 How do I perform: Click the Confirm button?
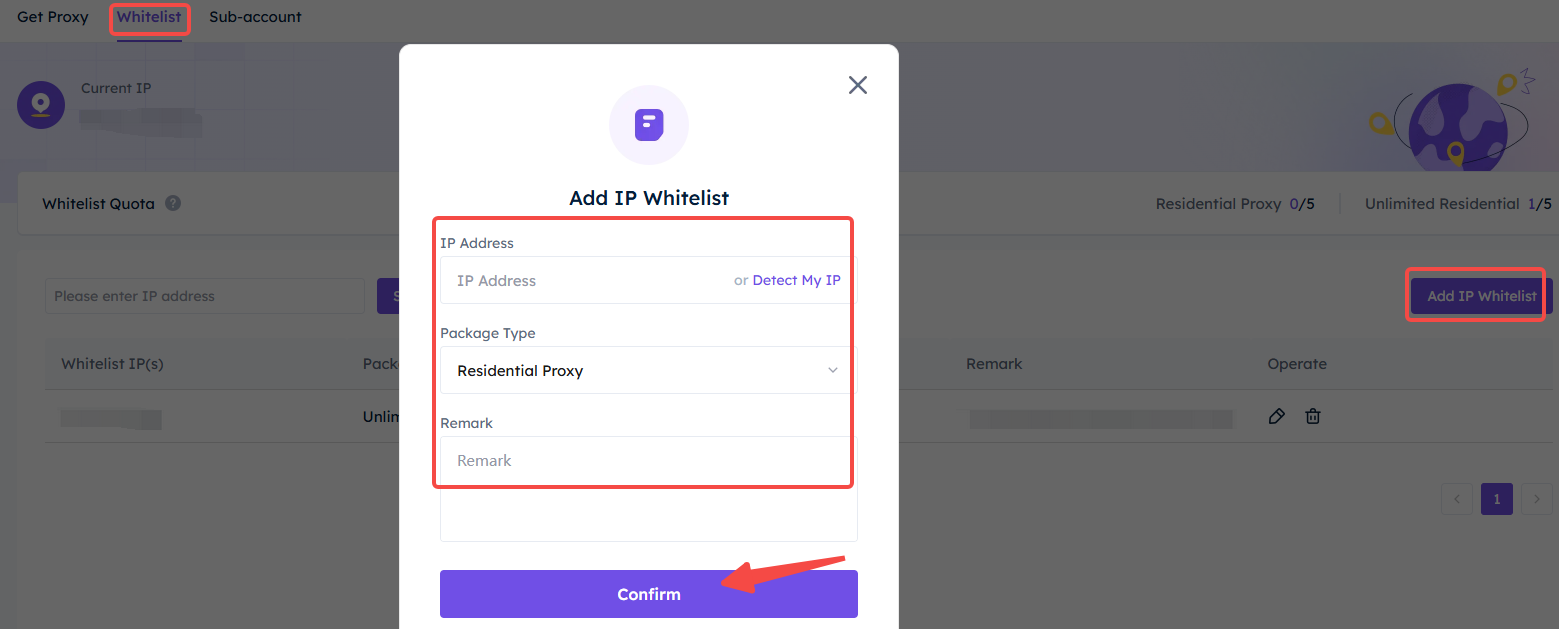click(649, 594)
